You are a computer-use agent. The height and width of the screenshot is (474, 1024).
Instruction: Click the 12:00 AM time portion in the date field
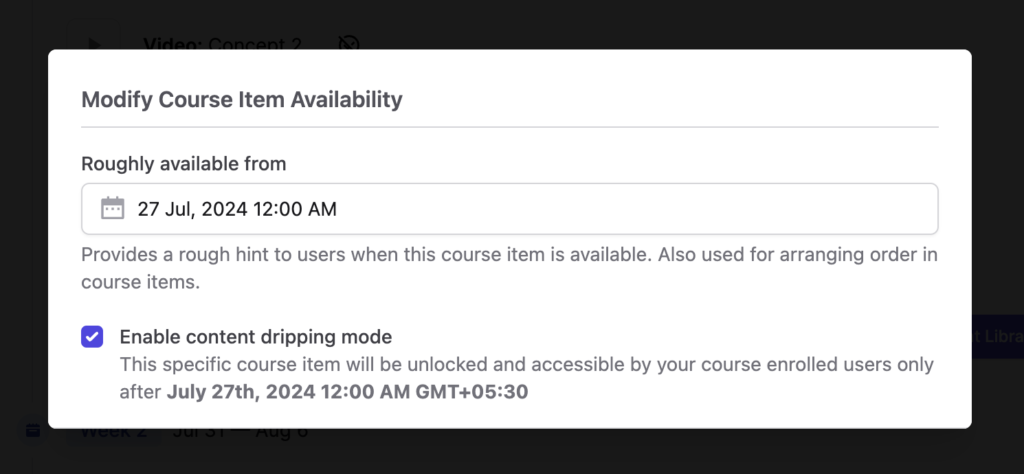295,209
